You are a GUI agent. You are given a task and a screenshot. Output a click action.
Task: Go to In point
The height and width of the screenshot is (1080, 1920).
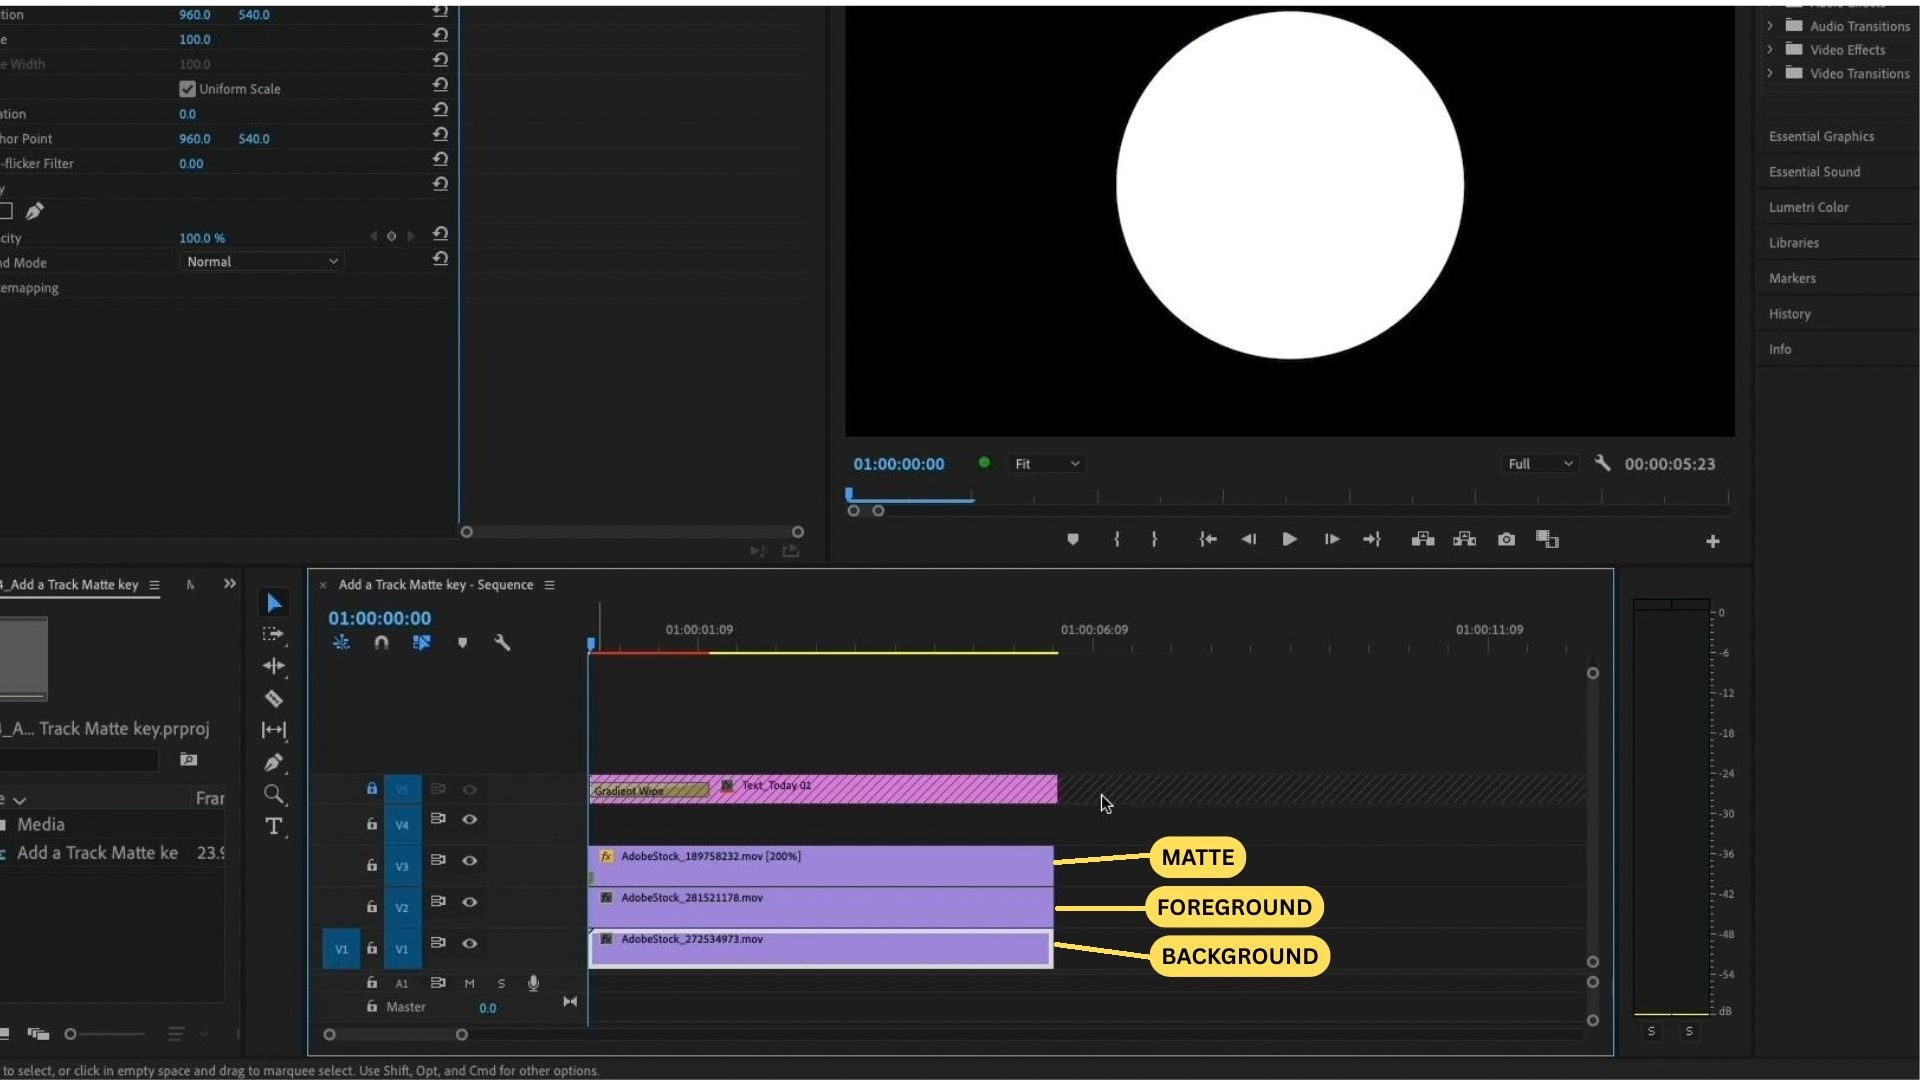1208,540
